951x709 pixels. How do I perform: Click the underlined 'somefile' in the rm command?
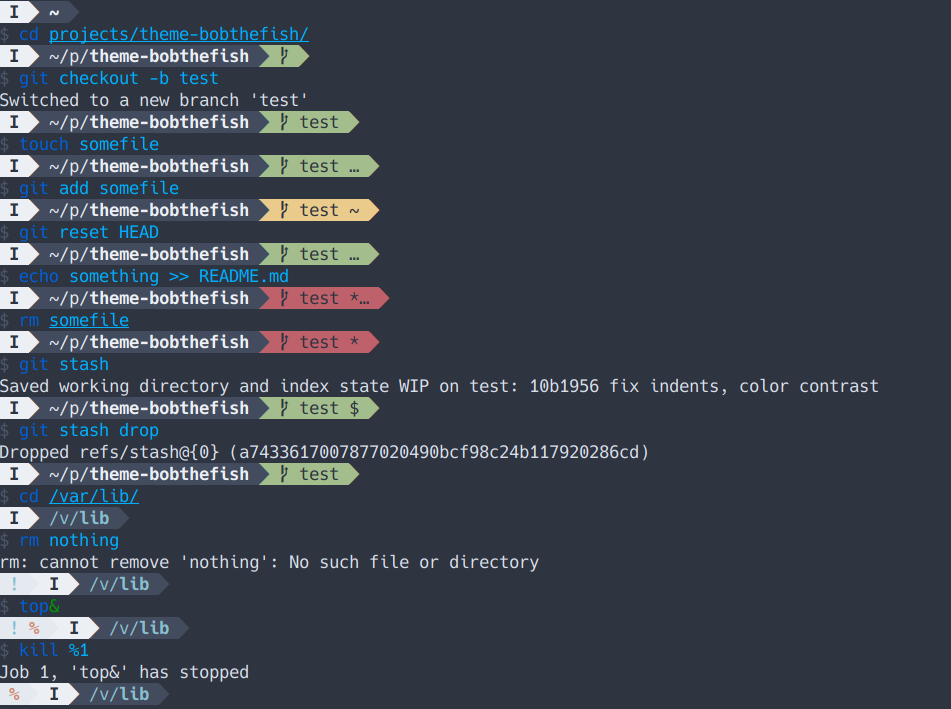tap(89, 320)
